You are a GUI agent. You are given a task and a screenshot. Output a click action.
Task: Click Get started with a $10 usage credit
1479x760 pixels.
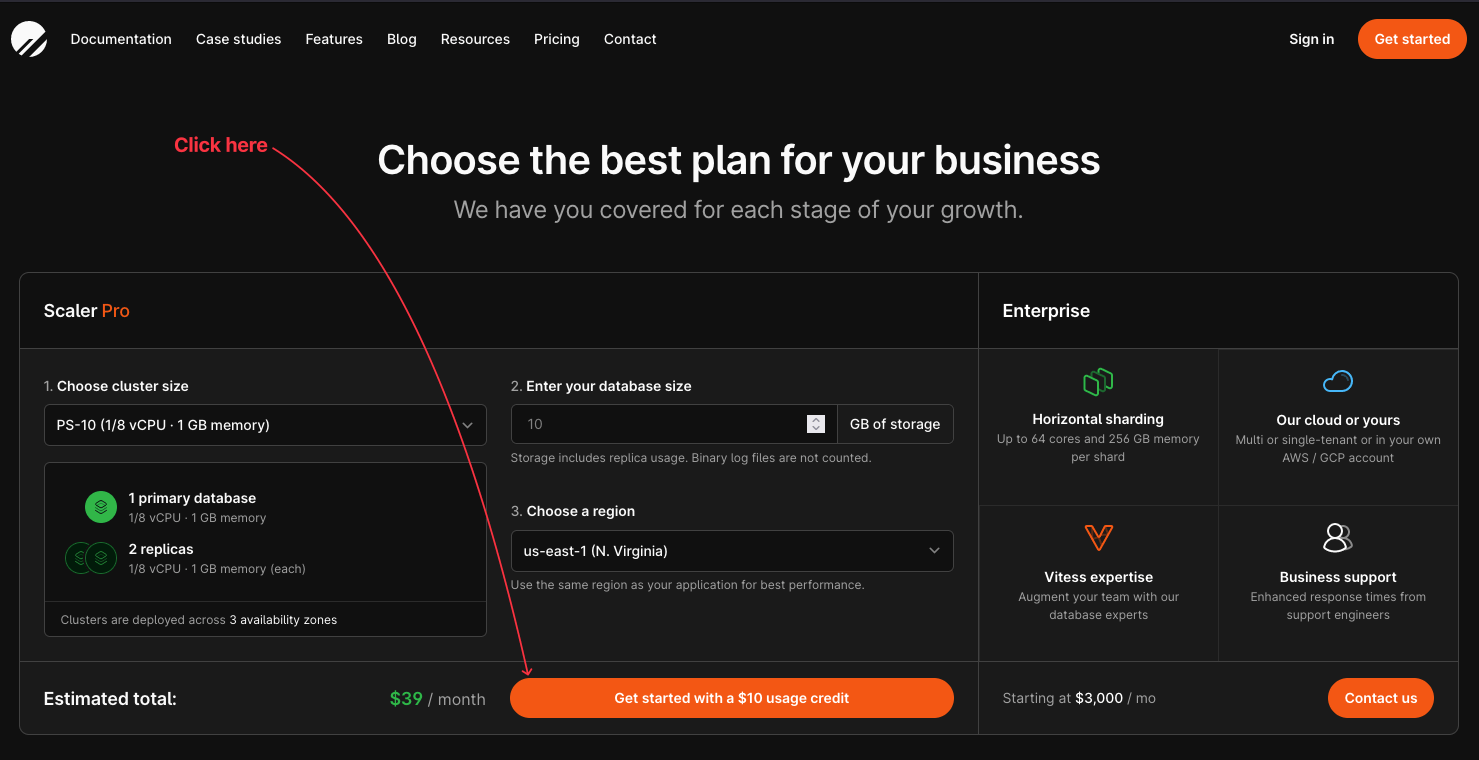[731, 698]
